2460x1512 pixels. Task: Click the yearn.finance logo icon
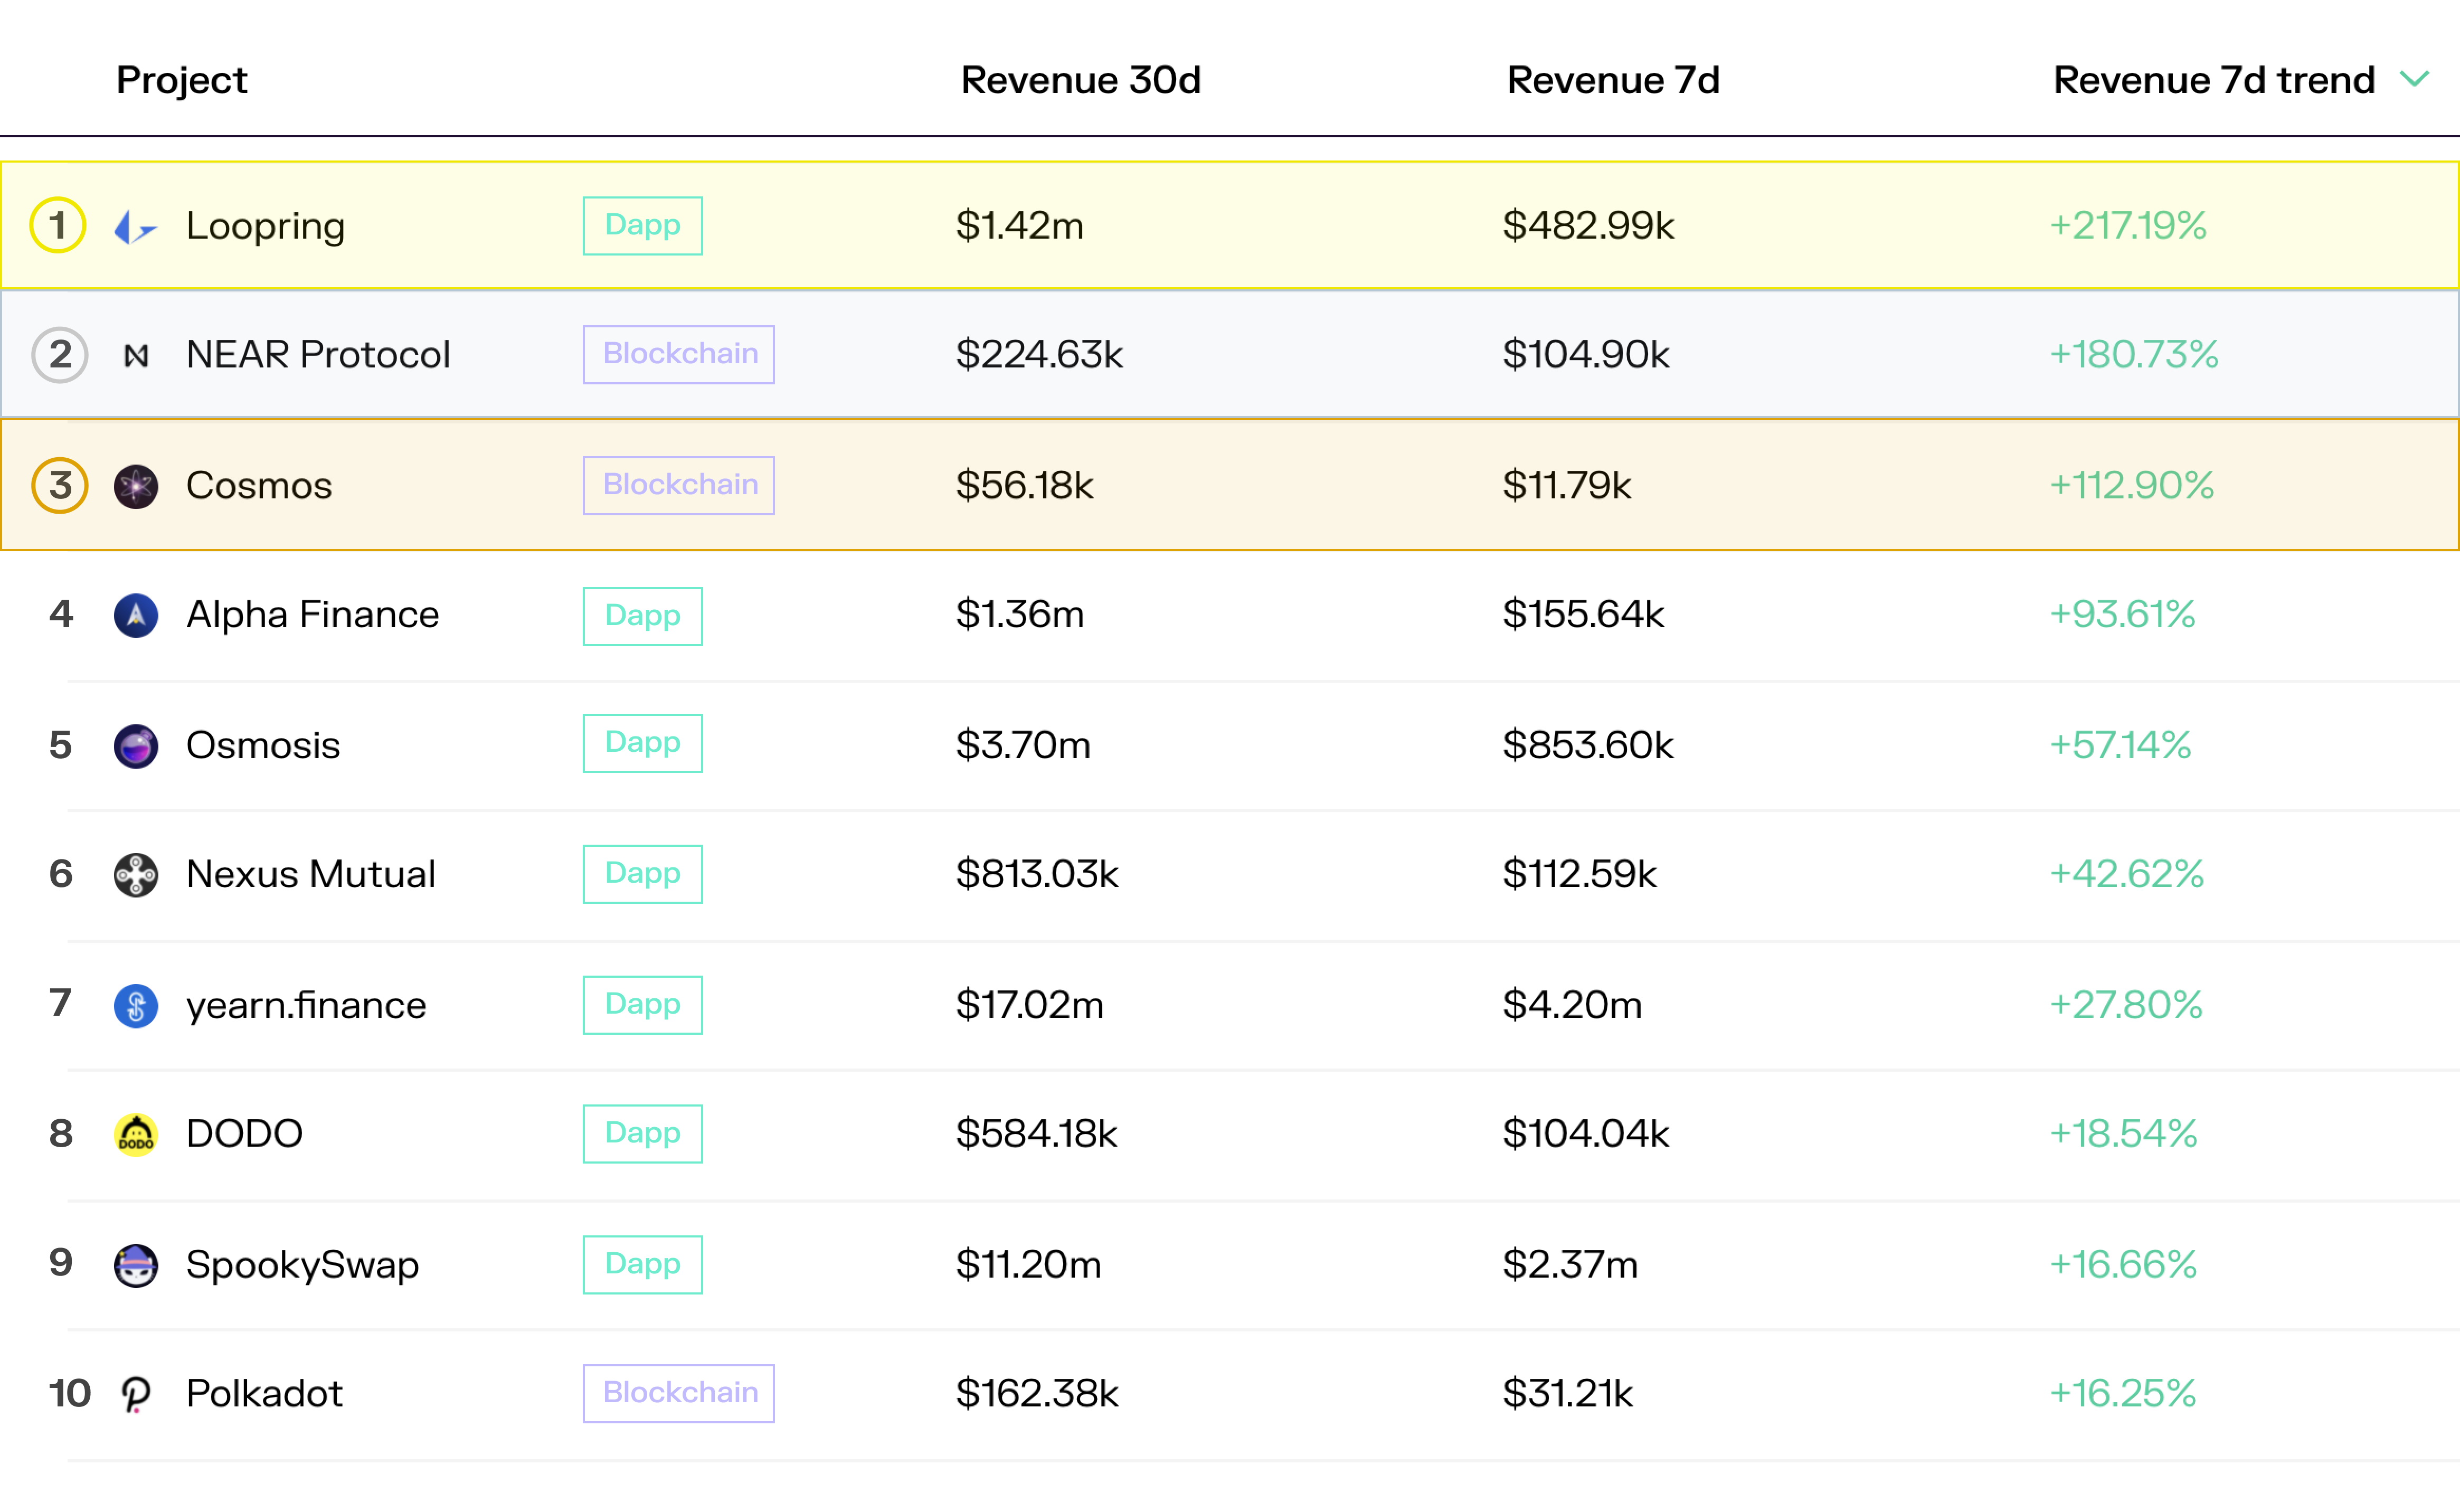pos(136,1006)
